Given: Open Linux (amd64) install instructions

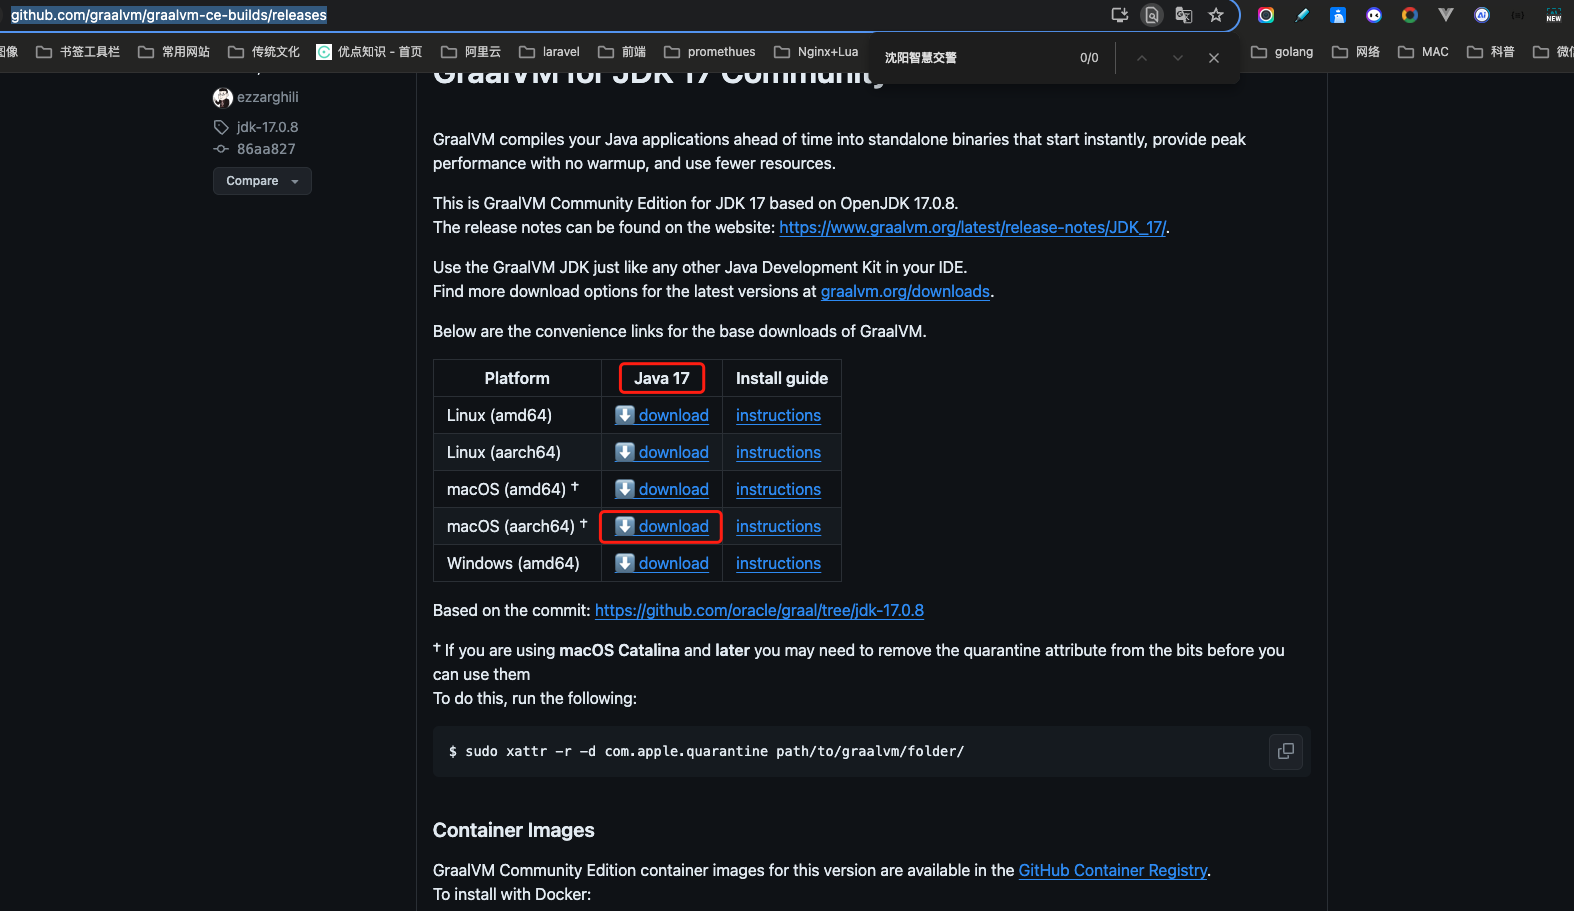Looking at the screenshot, I should 778,415.
